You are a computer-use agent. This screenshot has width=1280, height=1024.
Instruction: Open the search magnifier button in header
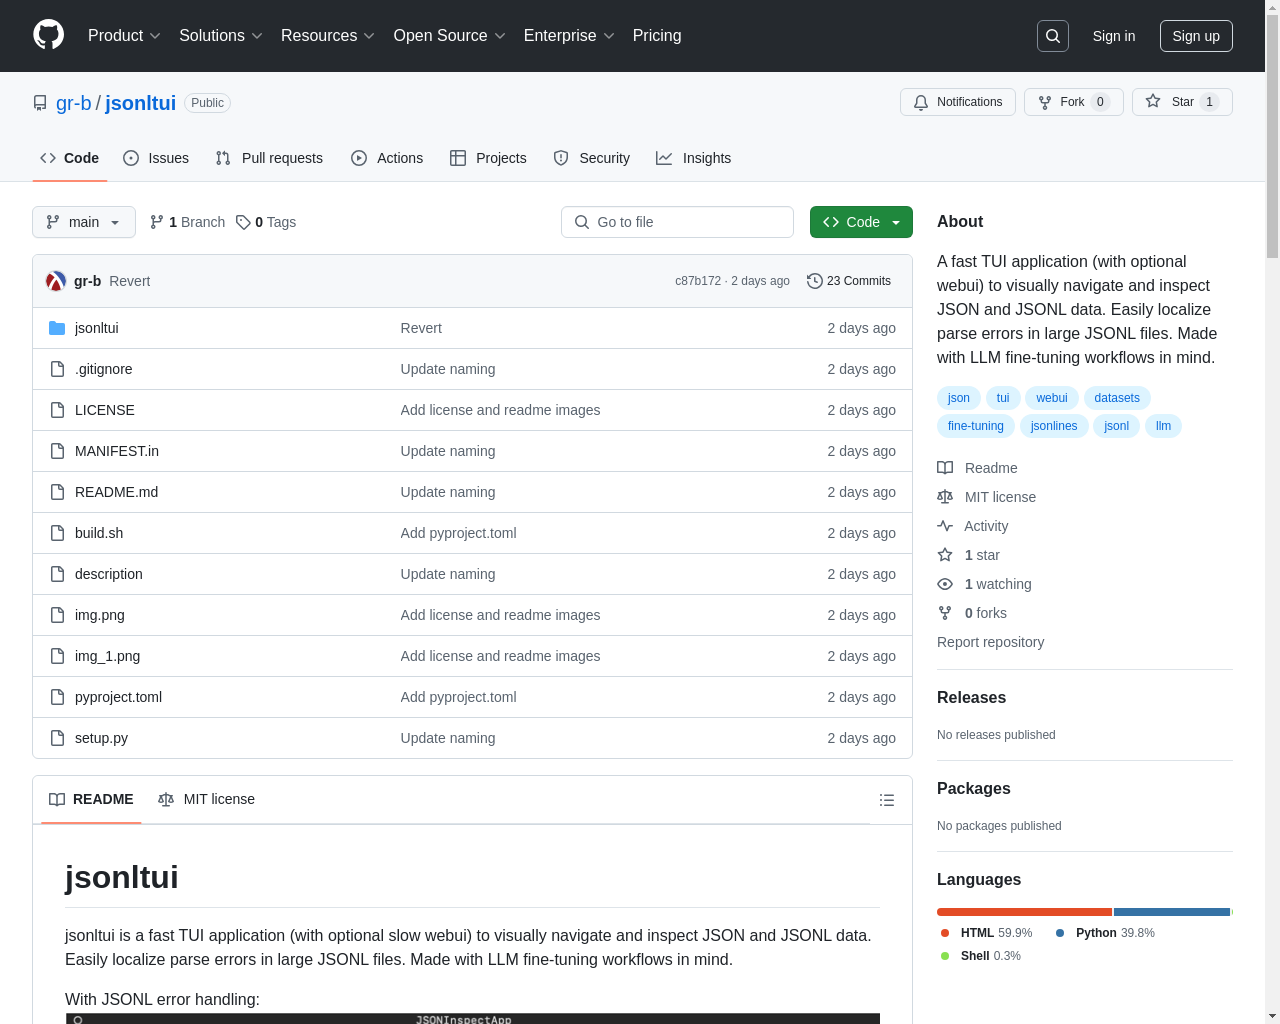tap(1053, 36)
